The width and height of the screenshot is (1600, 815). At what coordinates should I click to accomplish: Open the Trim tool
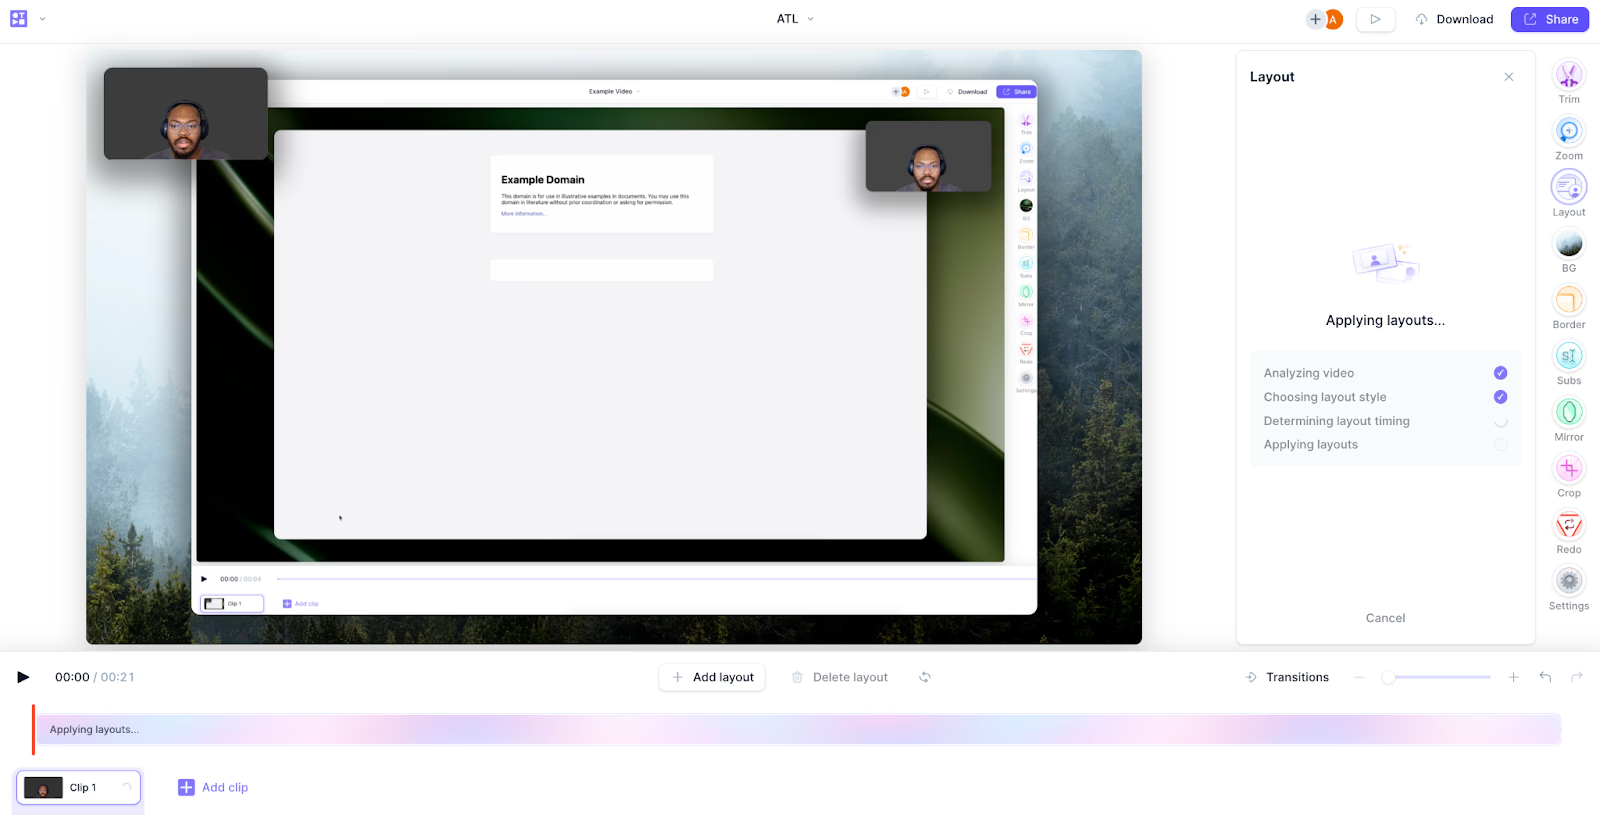pos(1568,82)
